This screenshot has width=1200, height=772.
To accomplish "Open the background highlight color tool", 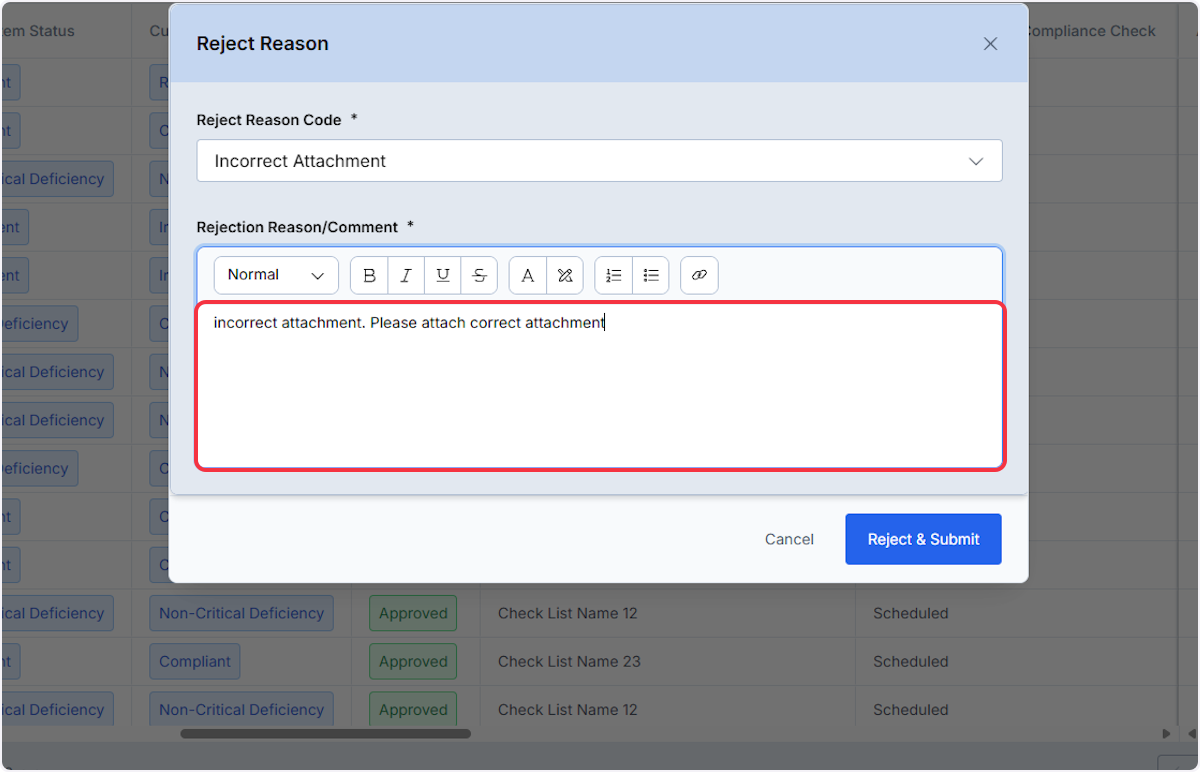I will [x=565, y=275].
